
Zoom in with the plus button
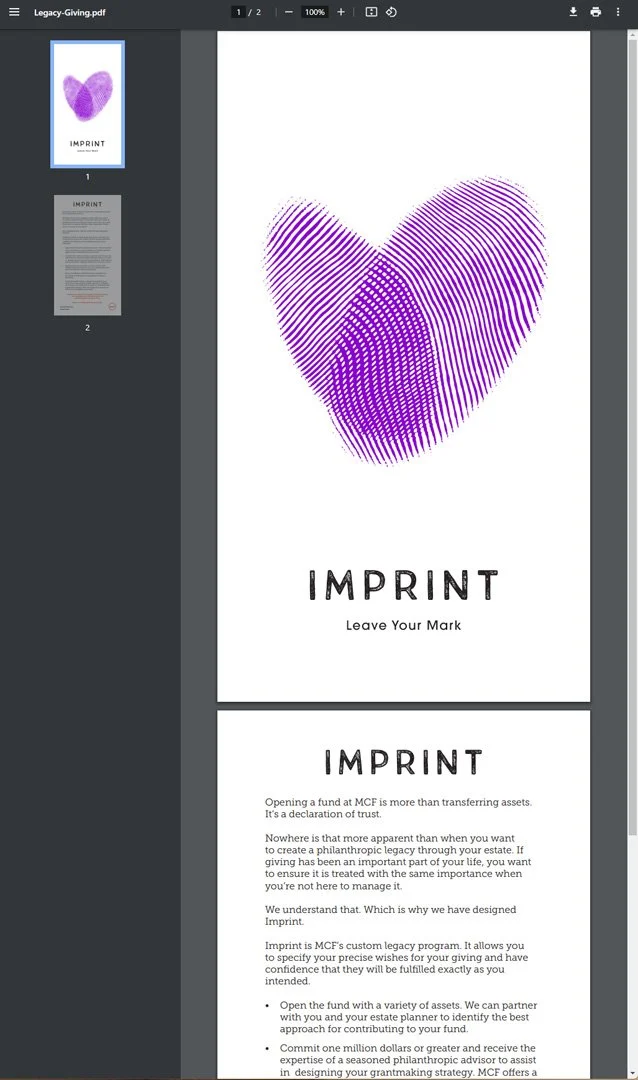point(340,12)
